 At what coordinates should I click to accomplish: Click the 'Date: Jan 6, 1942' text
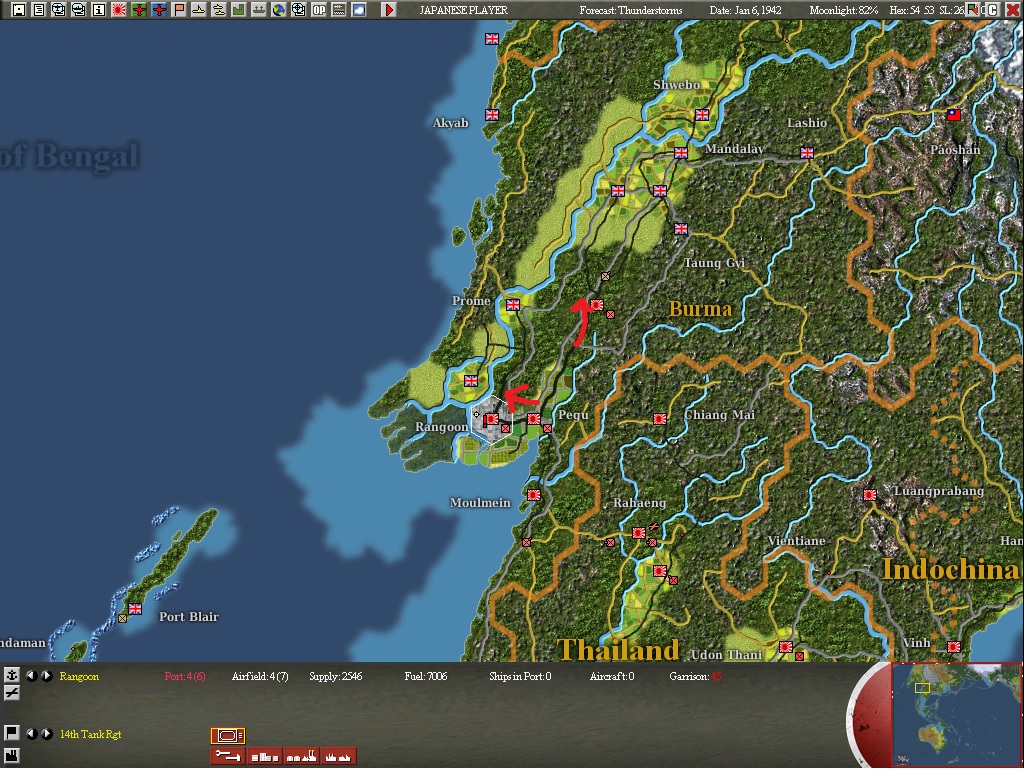(x=745, y=10)
